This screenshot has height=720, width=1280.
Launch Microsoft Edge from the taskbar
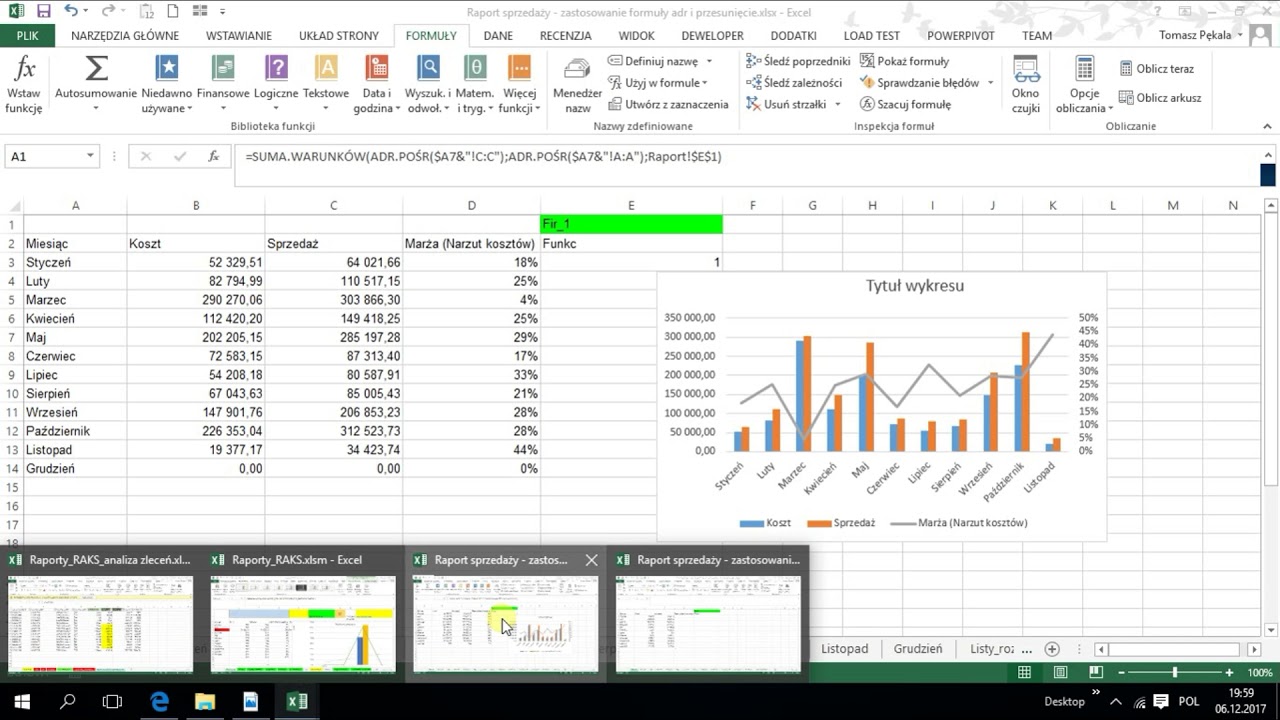tap(159, 702)
